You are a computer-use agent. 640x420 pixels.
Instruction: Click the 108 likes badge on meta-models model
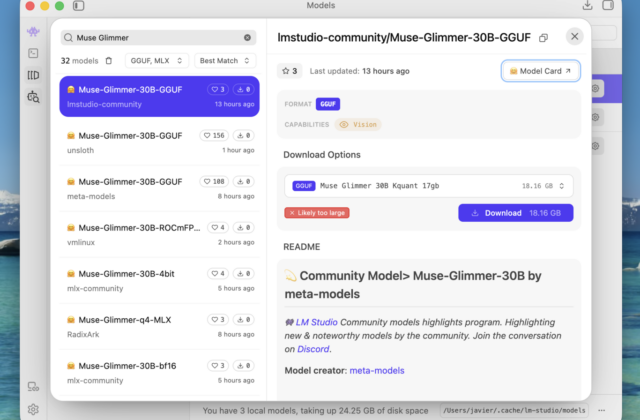pos(214,182)
